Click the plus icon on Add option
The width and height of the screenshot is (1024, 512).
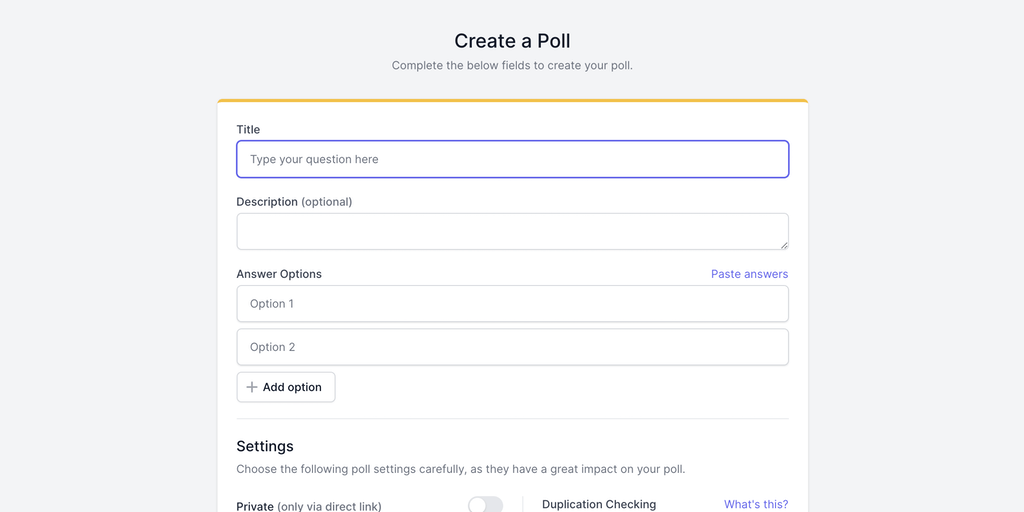point(252,387)
